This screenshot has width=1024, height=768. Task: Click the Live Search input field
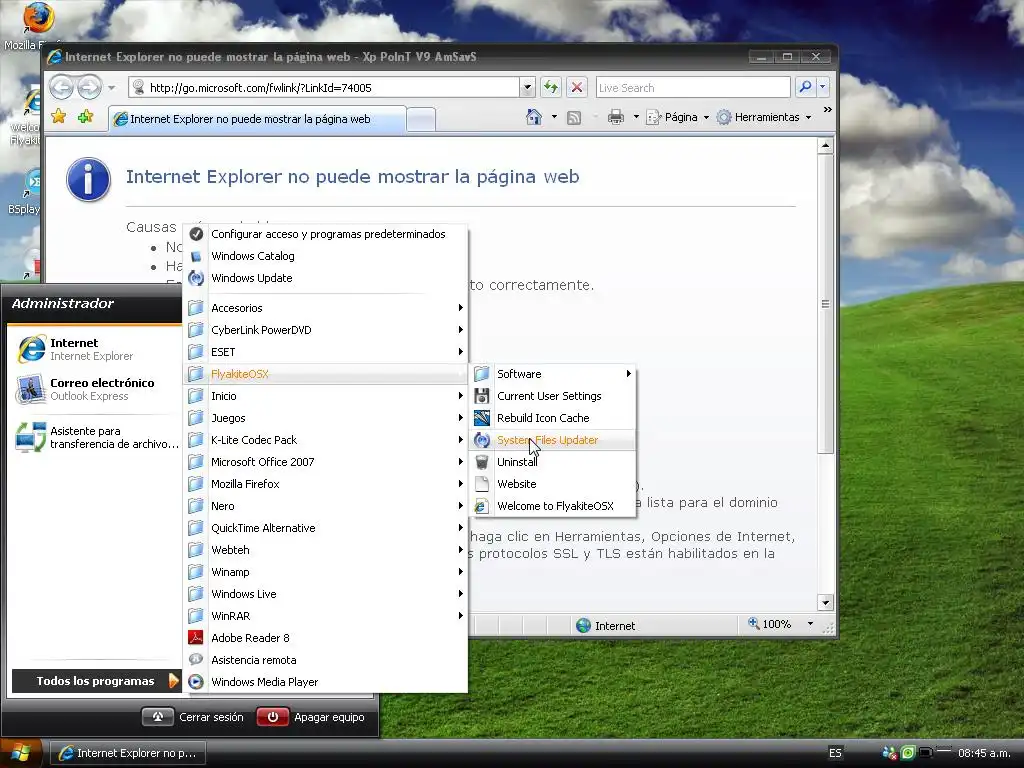coord(692,88)
